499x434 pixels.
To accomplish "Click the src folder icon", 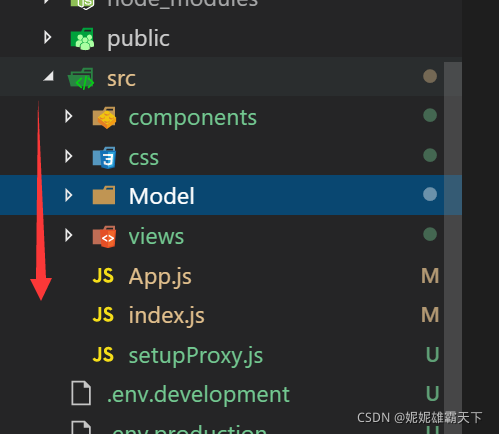I will pyautogui.click(x=81, y=79).
